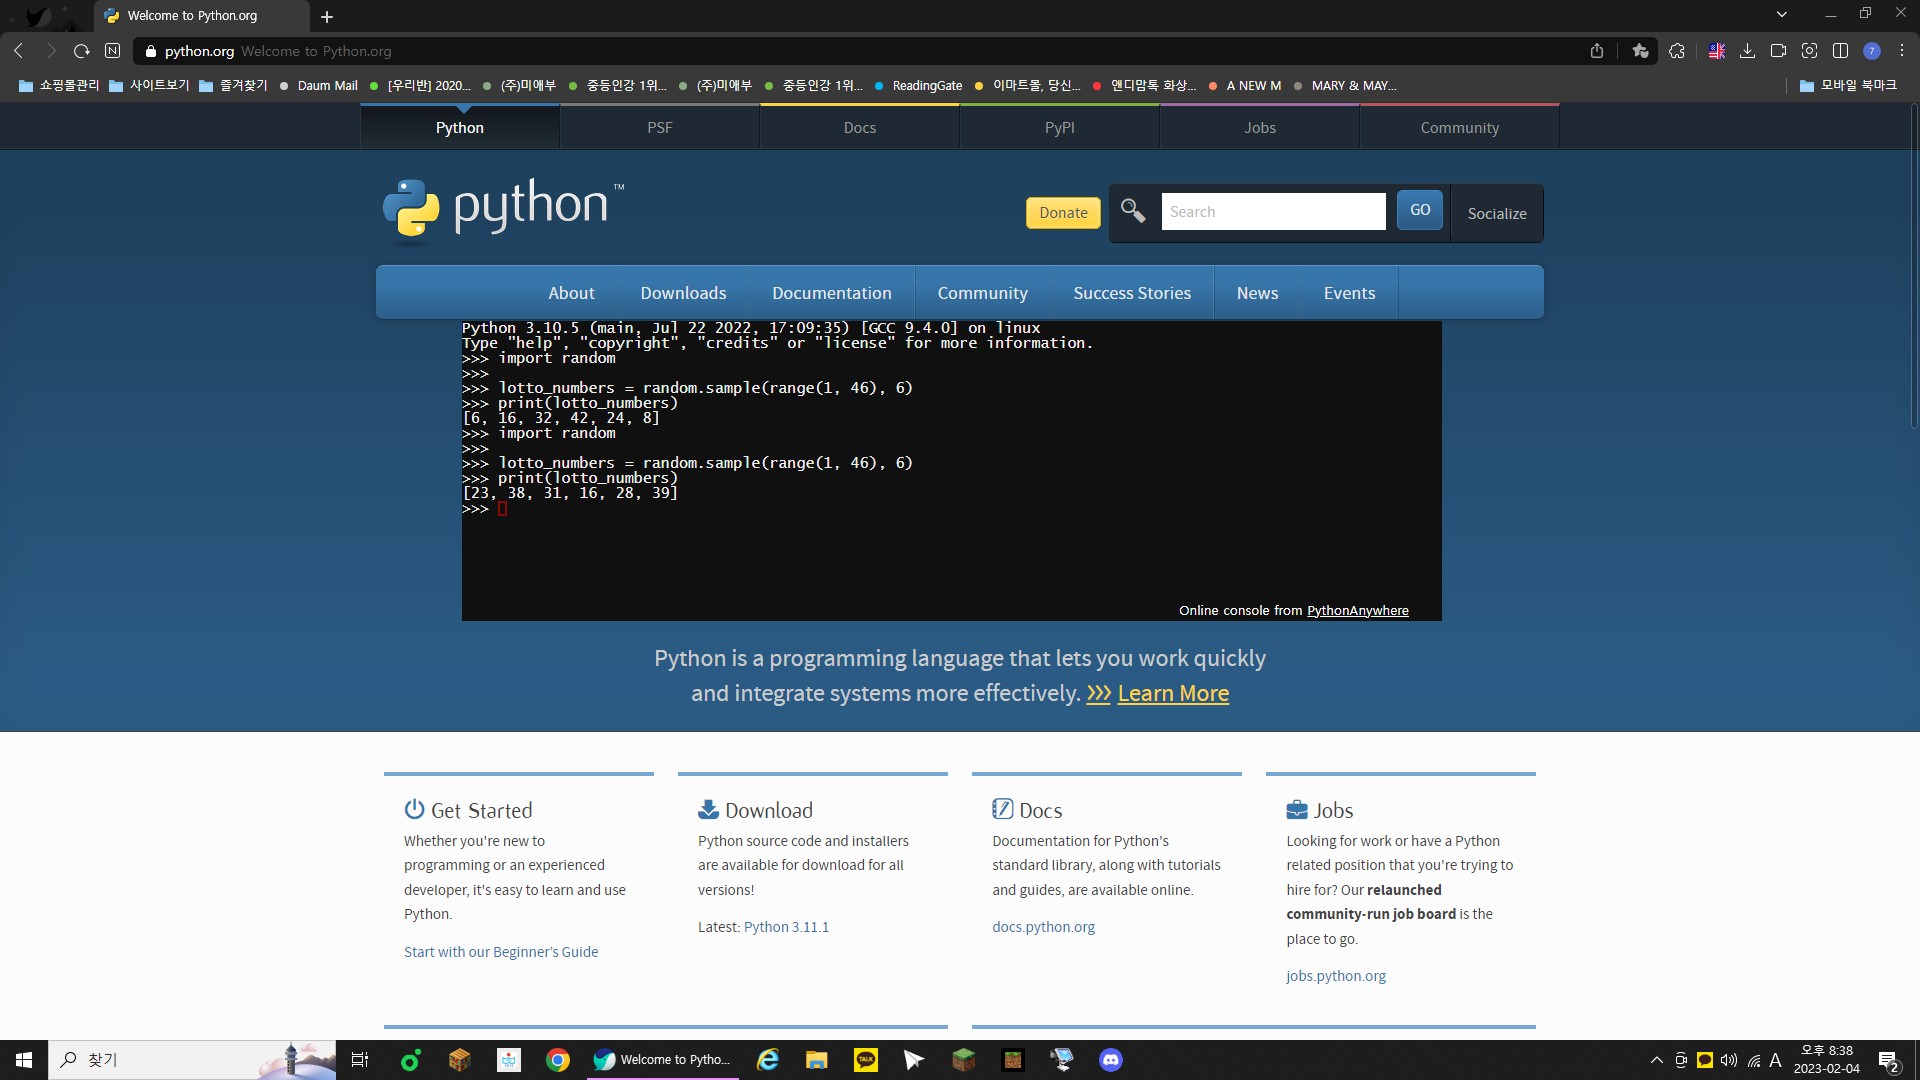1920x1080 pixels.
Task: Open the Downloads menu
Action: [684, 293]
